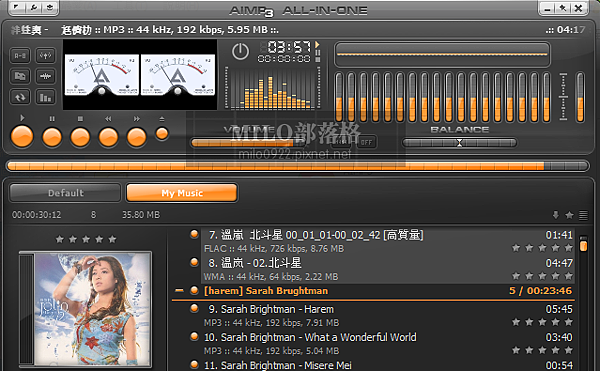Adjust the standalone slider right of the scale

click(x=580, y=97)
